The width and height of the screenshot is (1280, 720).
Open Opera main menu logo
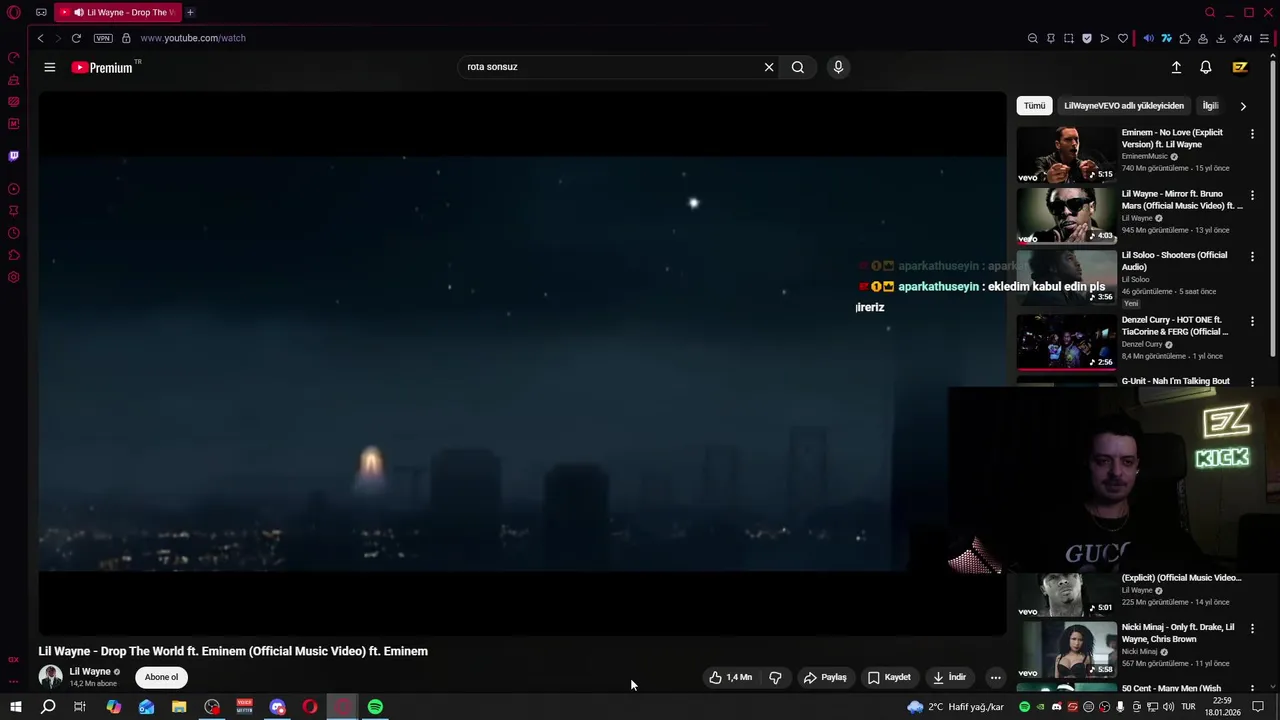pyautogui.click(x=14, y=12)
